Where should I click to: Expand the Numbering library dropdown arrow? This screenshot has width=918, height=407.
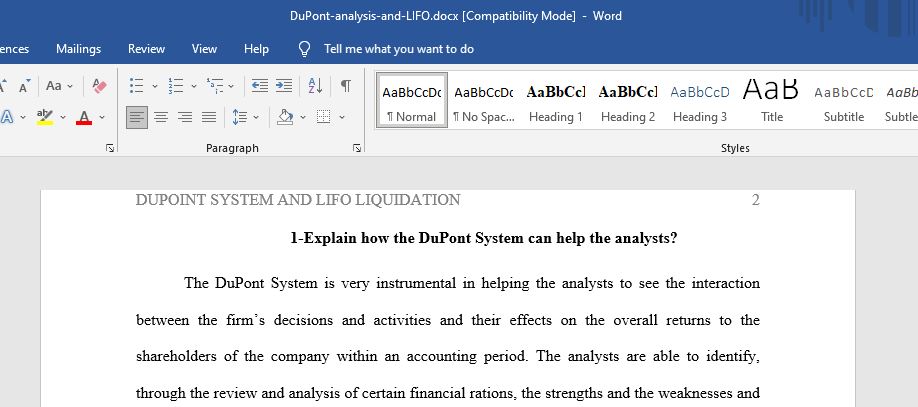(194, 85)
